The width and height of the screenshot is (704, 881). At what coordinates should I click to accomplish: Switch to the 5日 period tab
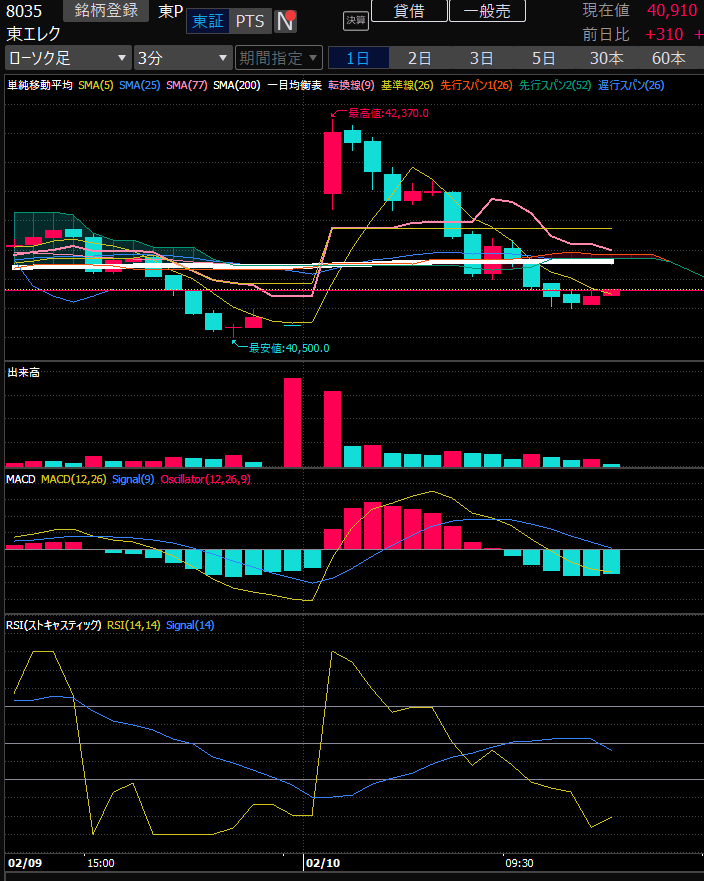click(544, 57)
